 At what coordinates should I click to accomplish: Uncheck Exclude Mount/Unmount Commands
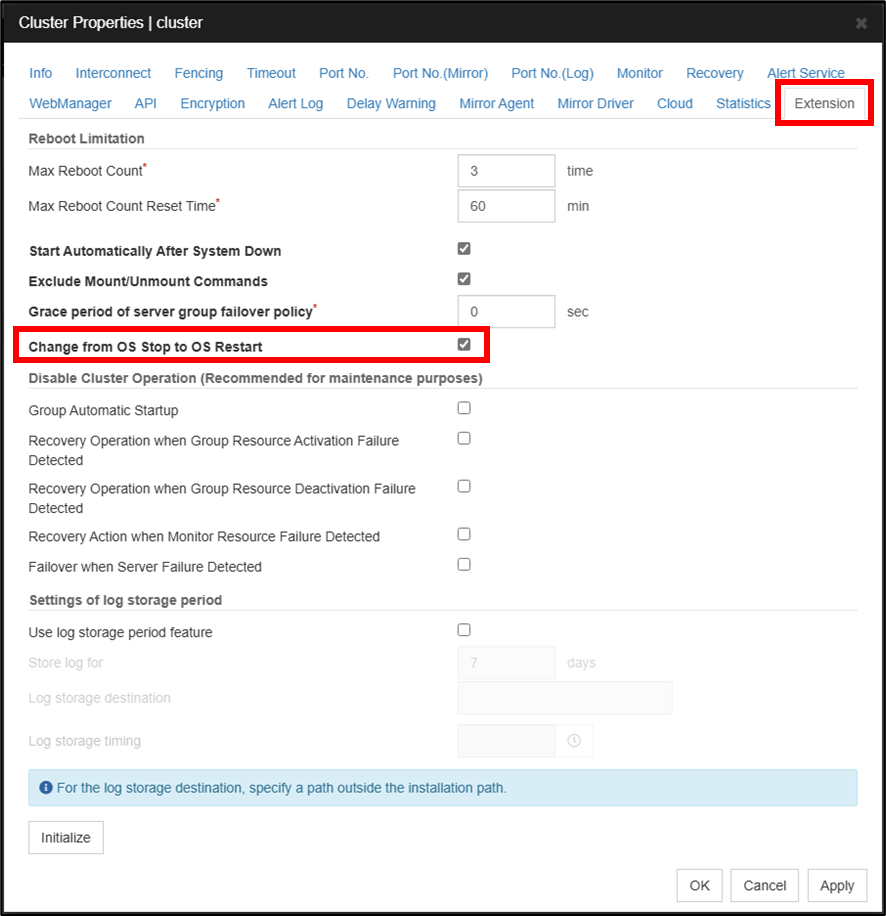click(464, 279)
